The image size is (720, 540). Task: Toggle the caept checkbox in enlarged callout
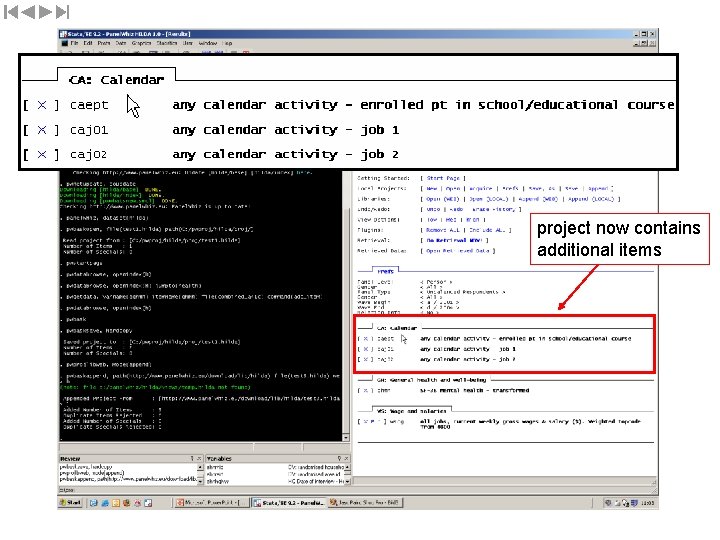(41, 105)
